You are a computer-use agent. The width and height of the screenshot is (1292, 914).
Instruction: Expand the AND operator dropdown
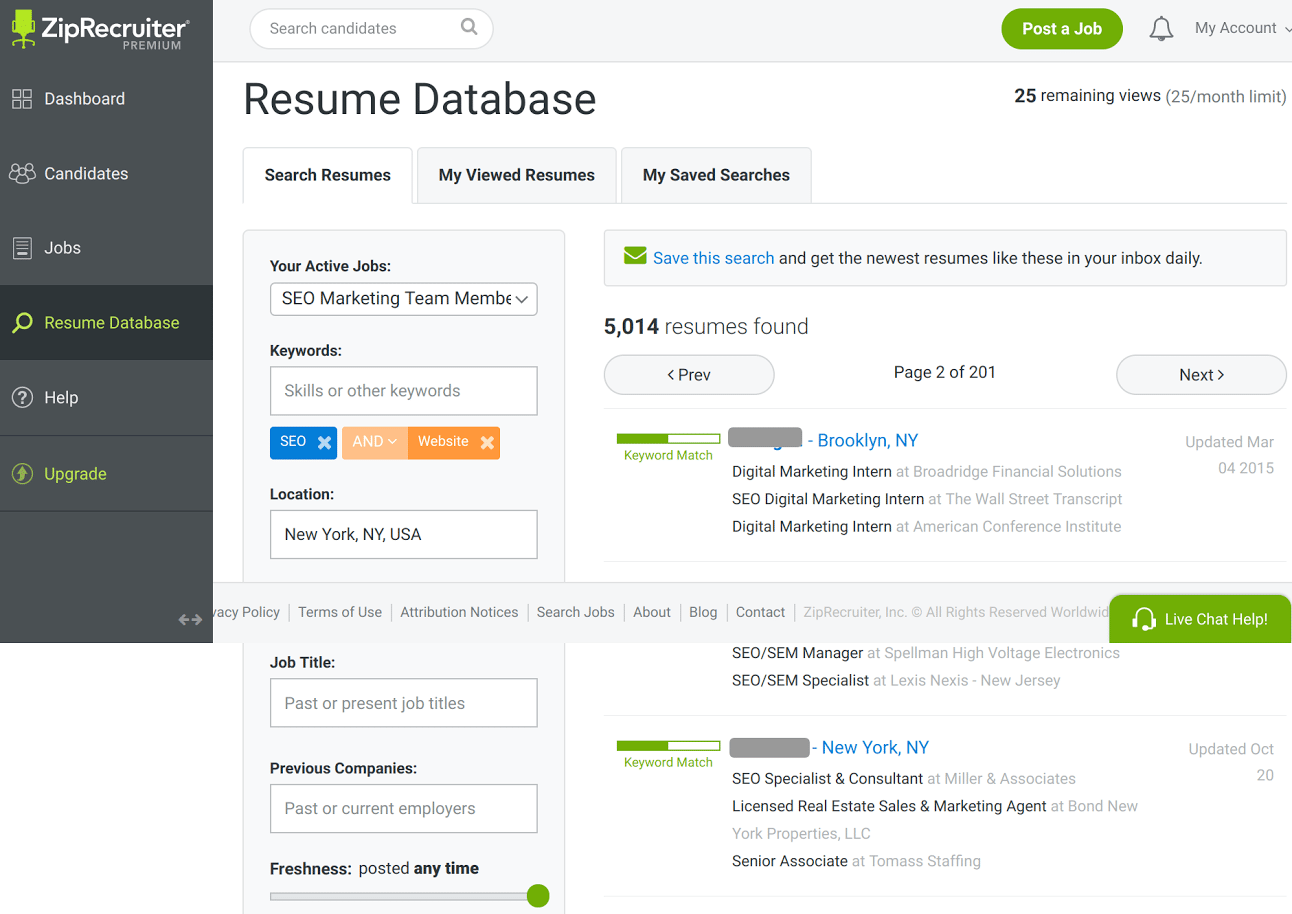(375, 442)
